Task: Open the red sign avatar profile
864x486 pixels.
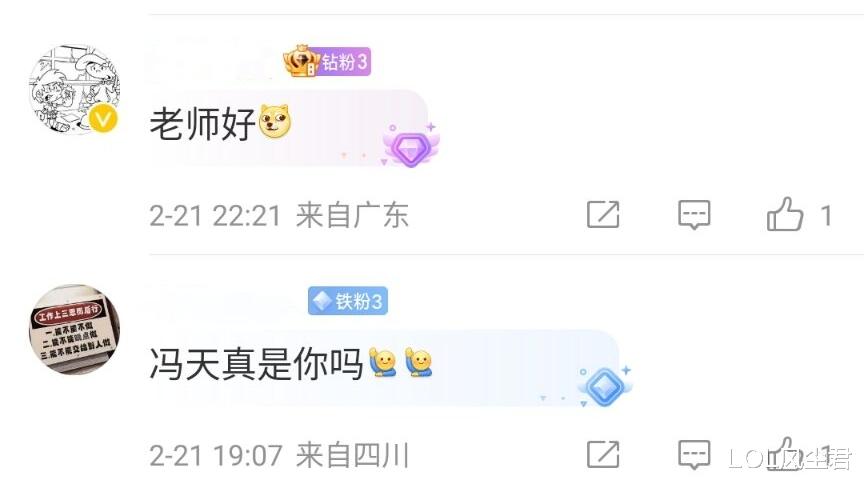Action: coord(74,330)
